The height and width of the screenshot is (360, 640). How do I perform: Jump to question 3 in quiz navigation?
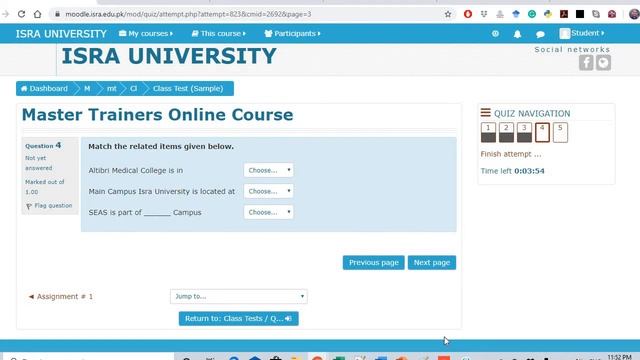tap(524, 132)
